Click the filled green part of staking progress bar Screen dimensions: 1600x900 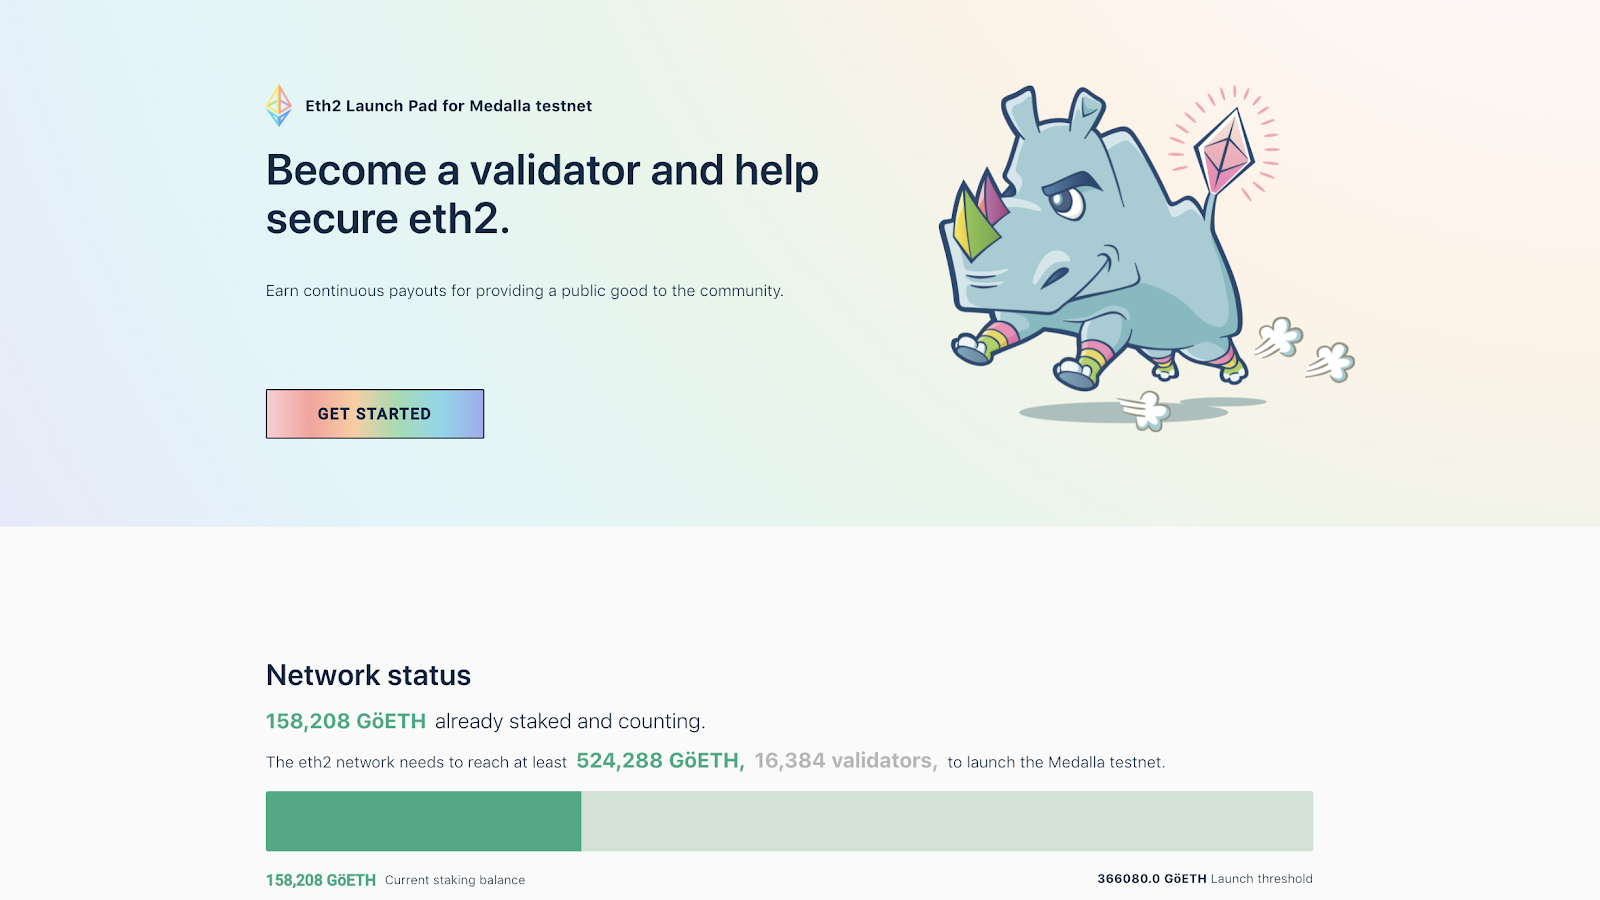click(x=423, y=821)
